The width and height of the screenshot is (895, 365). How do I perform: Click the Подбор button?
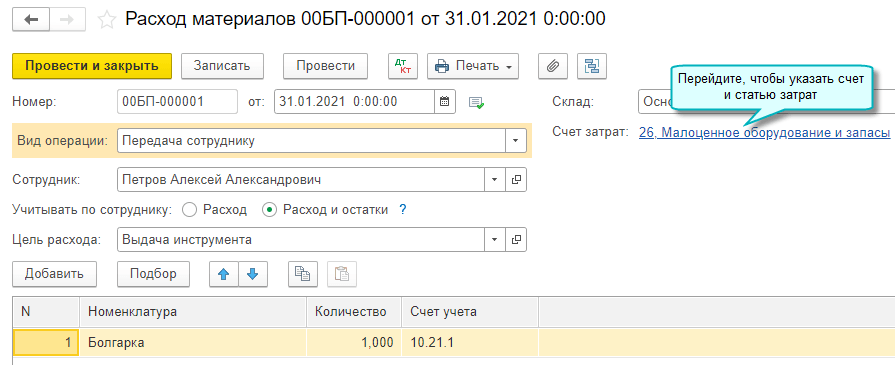point(153,274)
